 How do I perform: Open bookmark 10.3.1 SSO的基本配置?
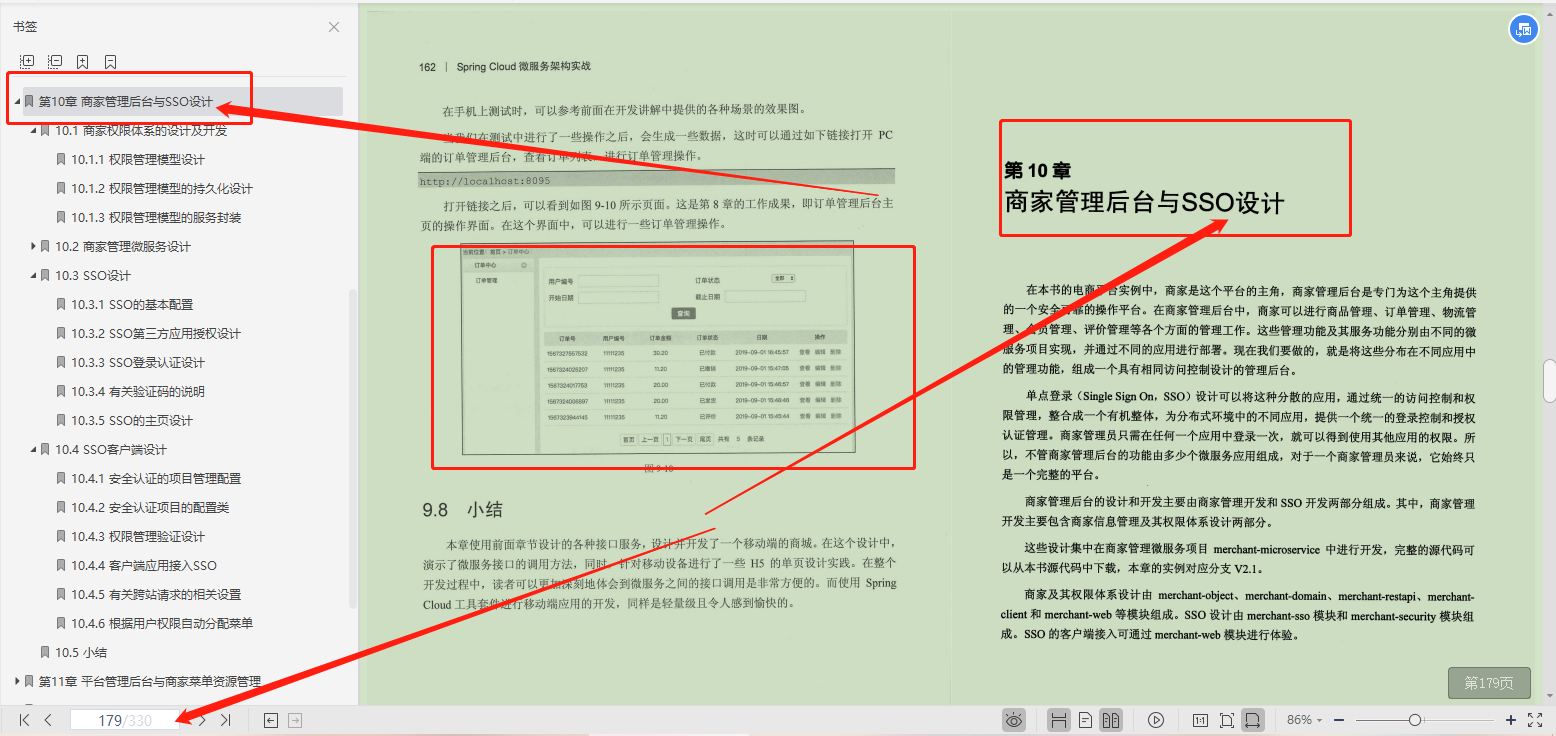click(x=132, y=304)
